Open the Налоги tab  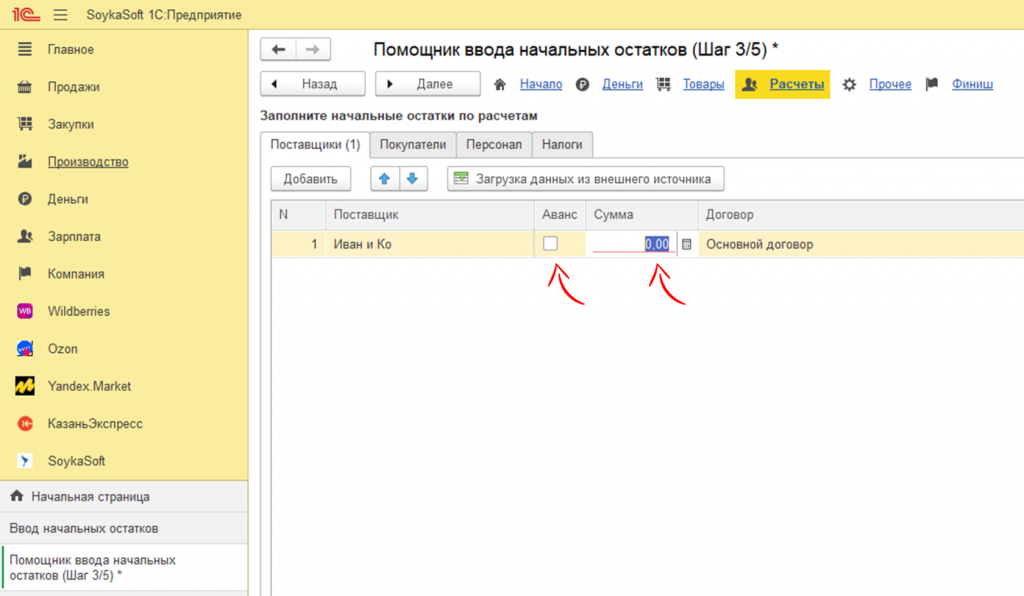pyautogui.click(x=562, y=145)
